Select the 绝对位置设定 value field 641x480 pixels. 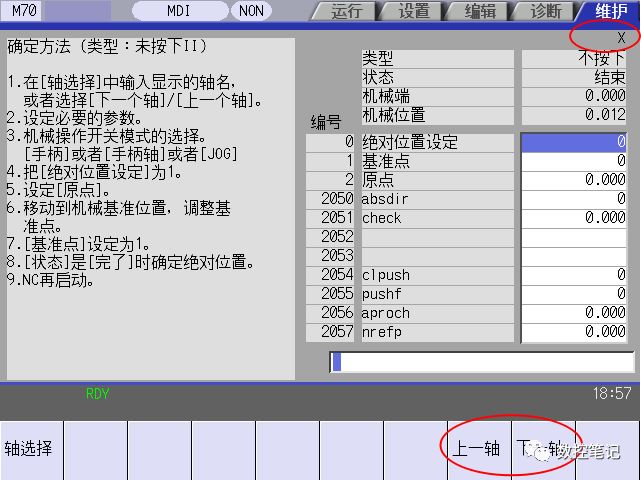pos(575,142)
